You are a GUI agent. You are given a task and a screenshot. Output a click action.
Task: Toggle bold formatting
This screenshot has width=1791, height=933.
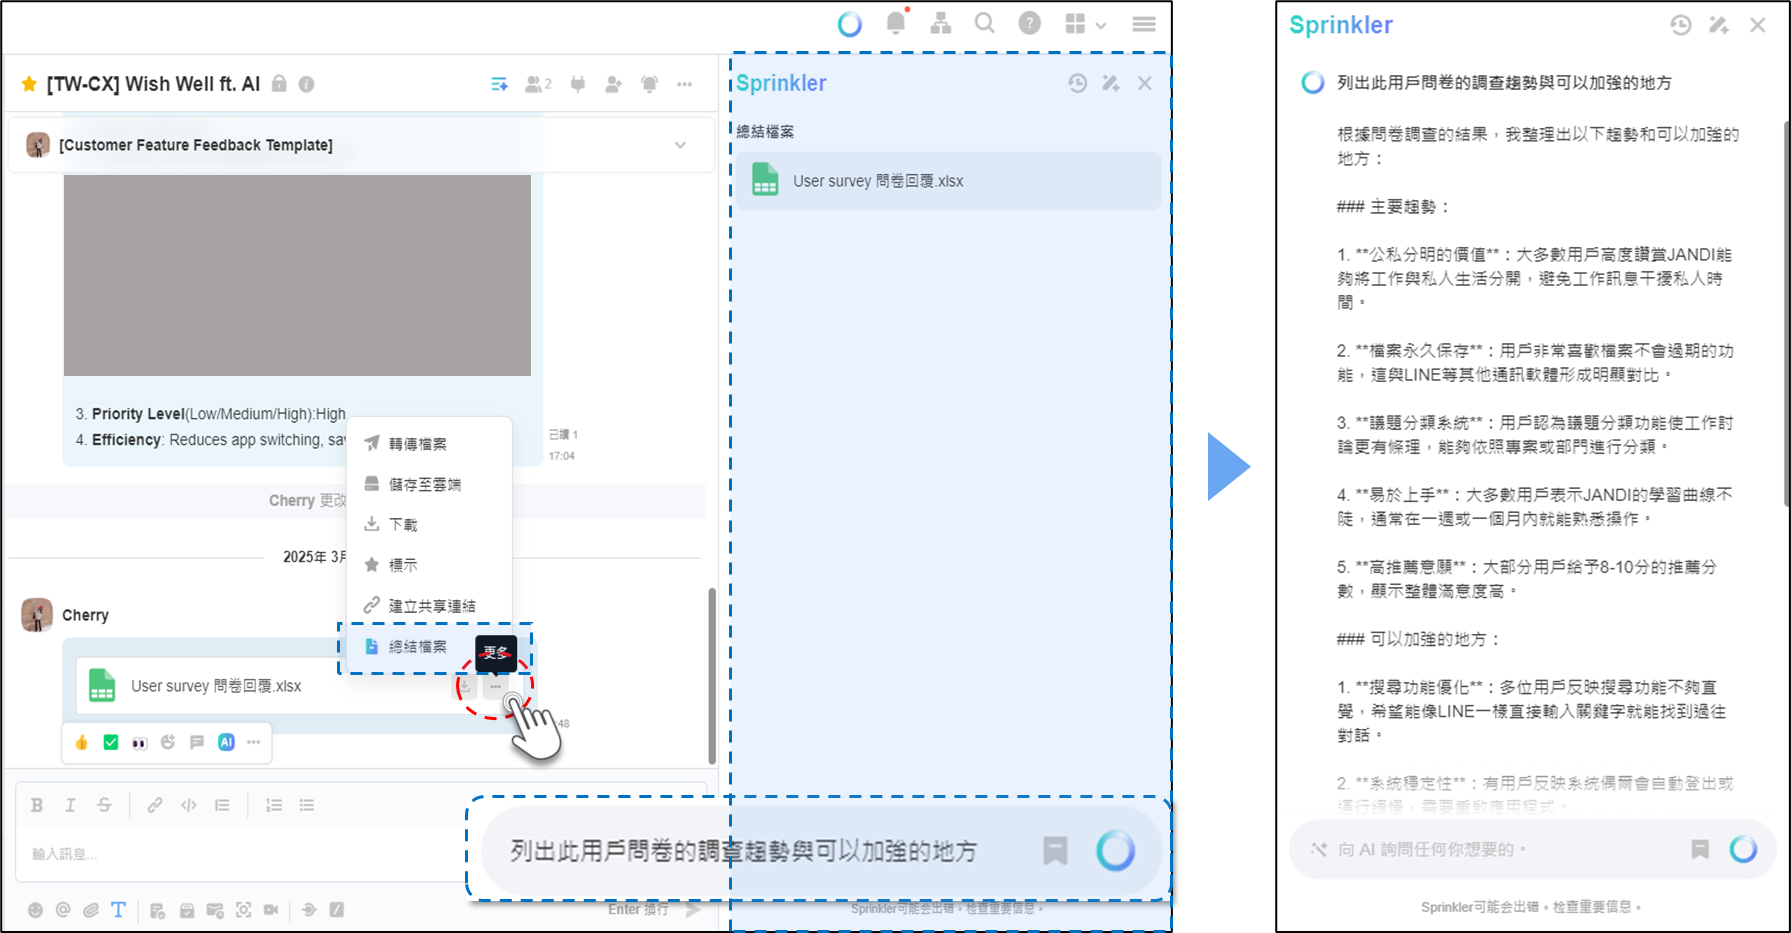coord(37,805)
